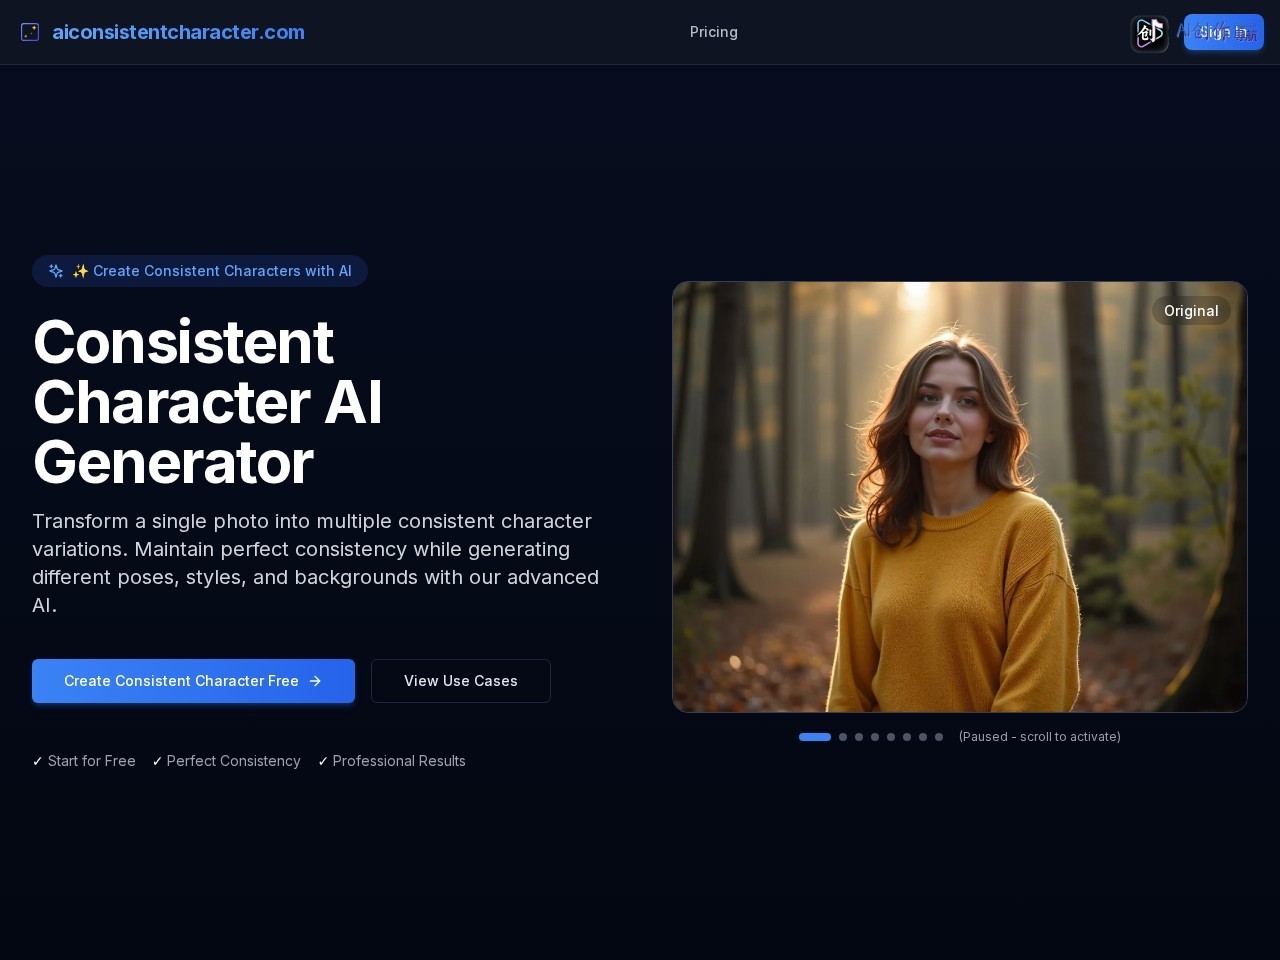Click the Sign In button
Screen dimensions: 1280x960
click(x=1224, y=32)
